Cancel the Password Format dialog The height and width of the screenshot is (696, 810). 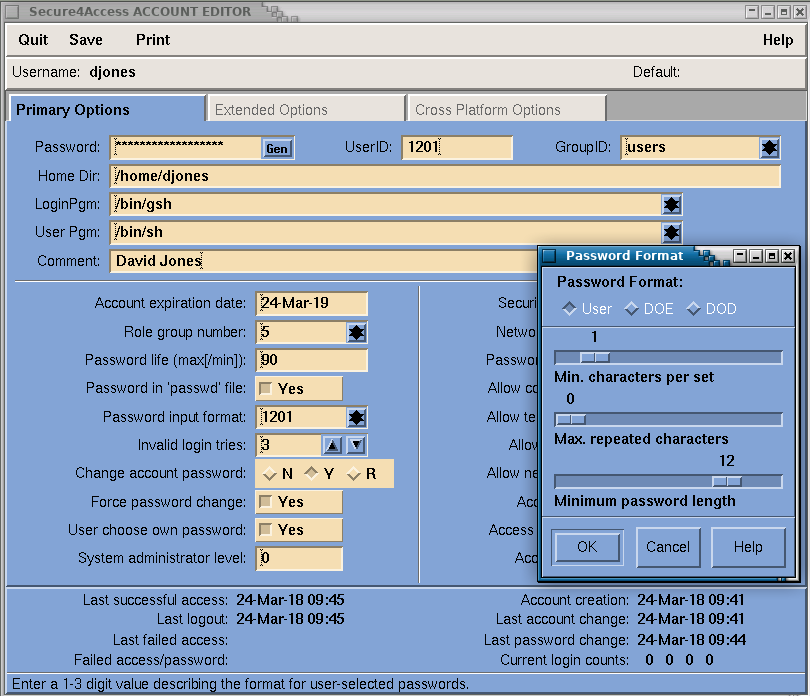667,547
